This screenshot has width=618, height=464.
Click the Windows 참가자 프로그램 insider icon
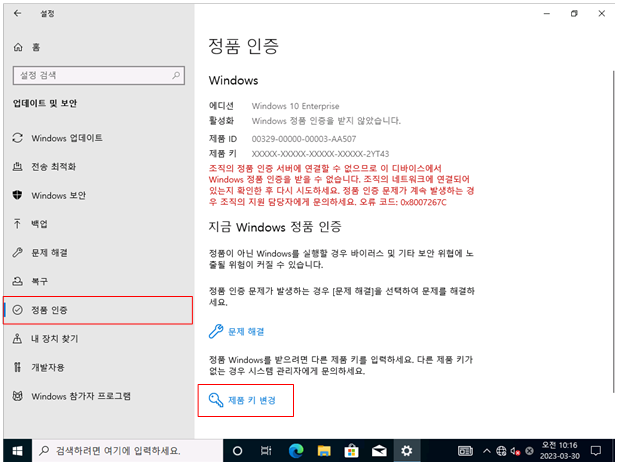[x=17, y=396]
